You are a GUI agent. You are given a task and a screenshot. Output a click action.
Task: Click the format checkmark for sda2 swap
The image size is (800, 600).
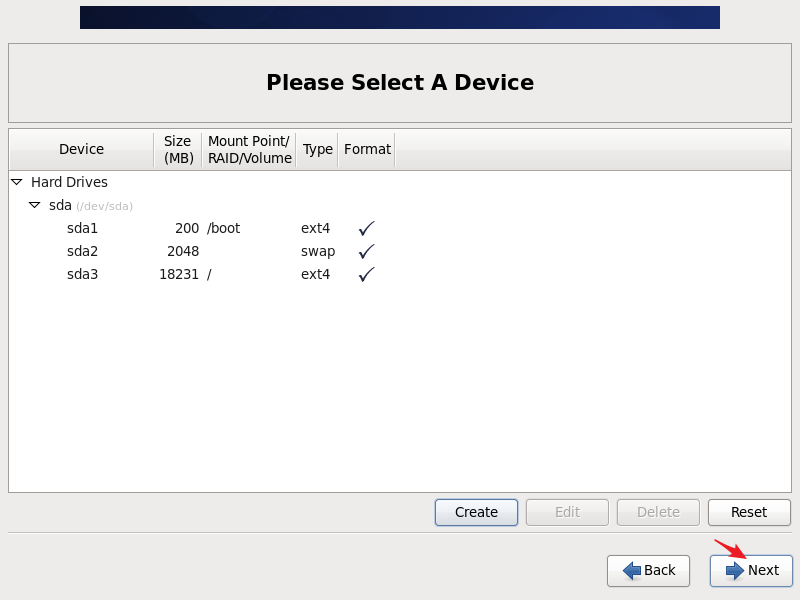(366, 251)
